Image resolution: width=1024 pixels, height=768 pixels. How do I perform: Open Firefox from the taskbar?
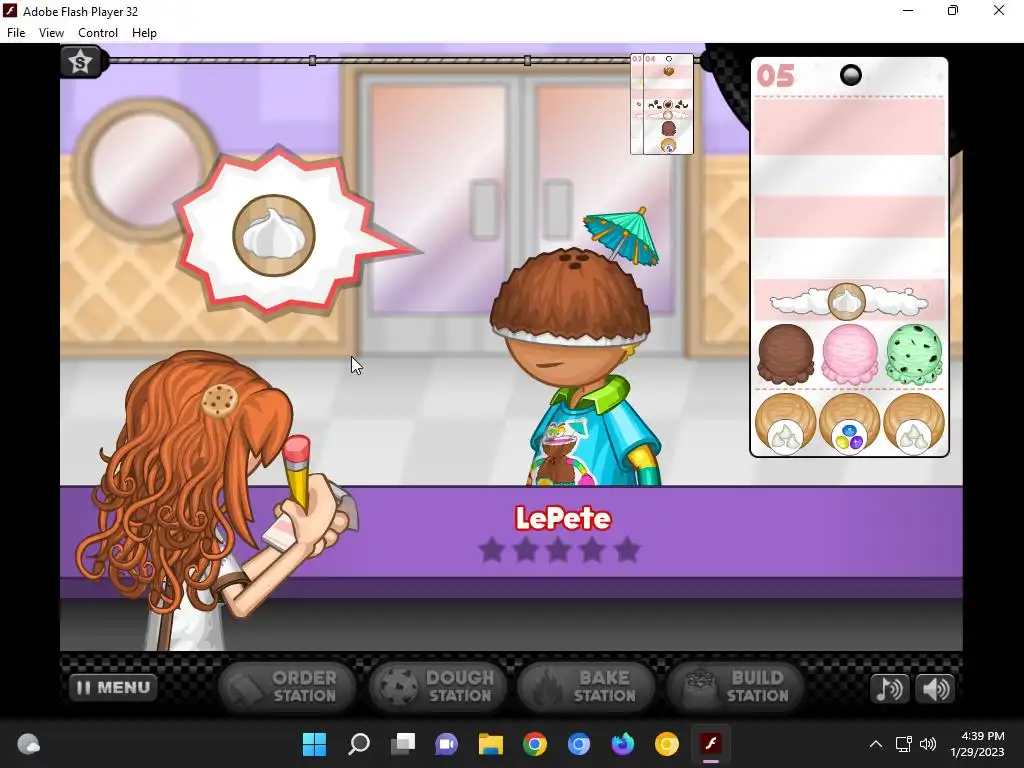(622, 744)
